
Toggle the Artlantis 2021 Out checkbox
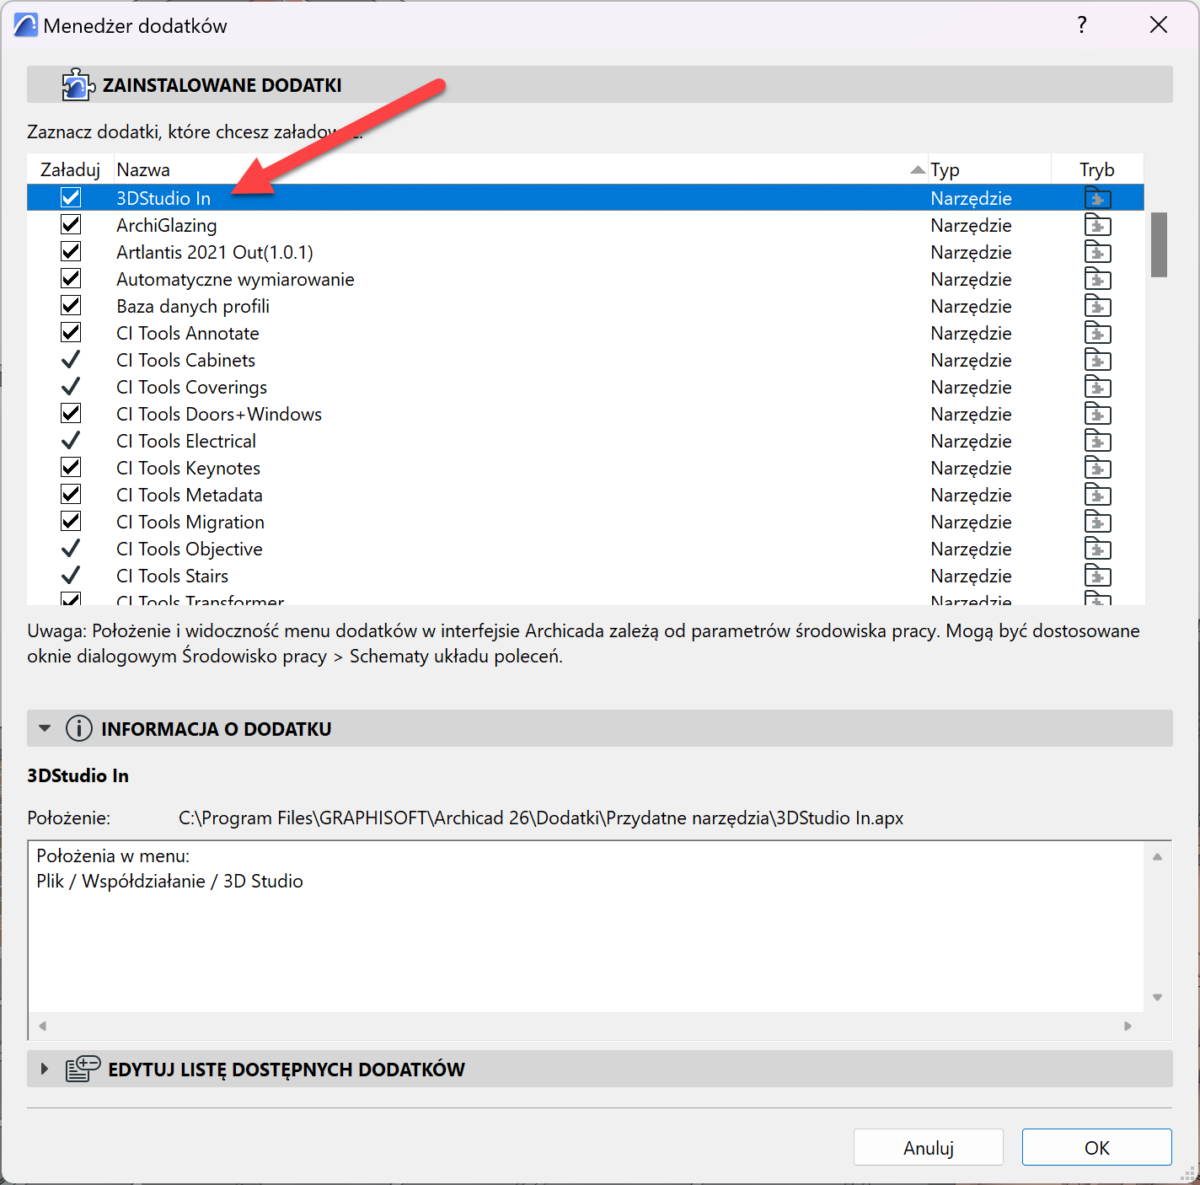click(71, 252)
